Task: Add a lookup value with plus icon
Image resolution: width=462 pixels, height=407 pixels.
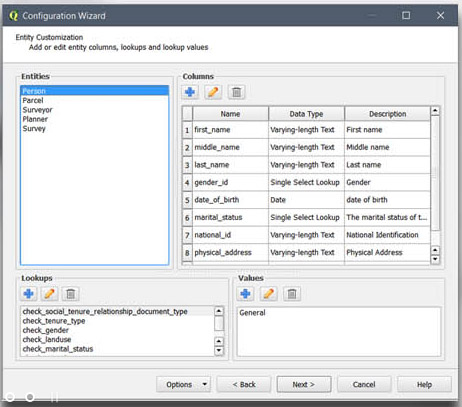Action: [x=246, y=294]
